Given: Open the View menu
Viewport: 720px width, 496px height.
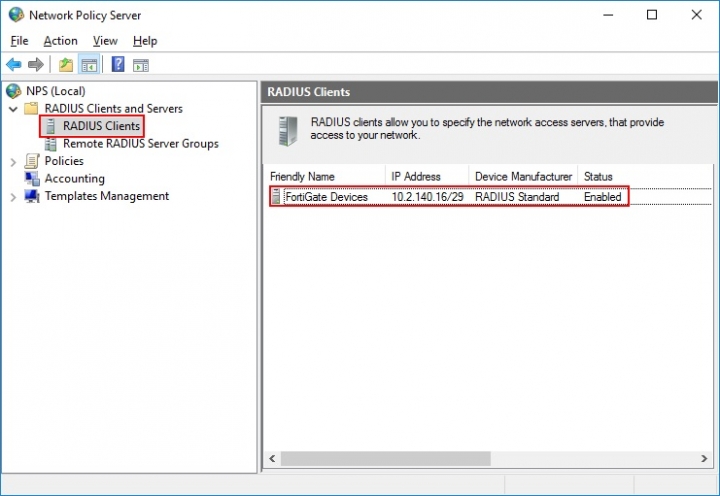Looking at the screenshot, I should pos(105,41).
